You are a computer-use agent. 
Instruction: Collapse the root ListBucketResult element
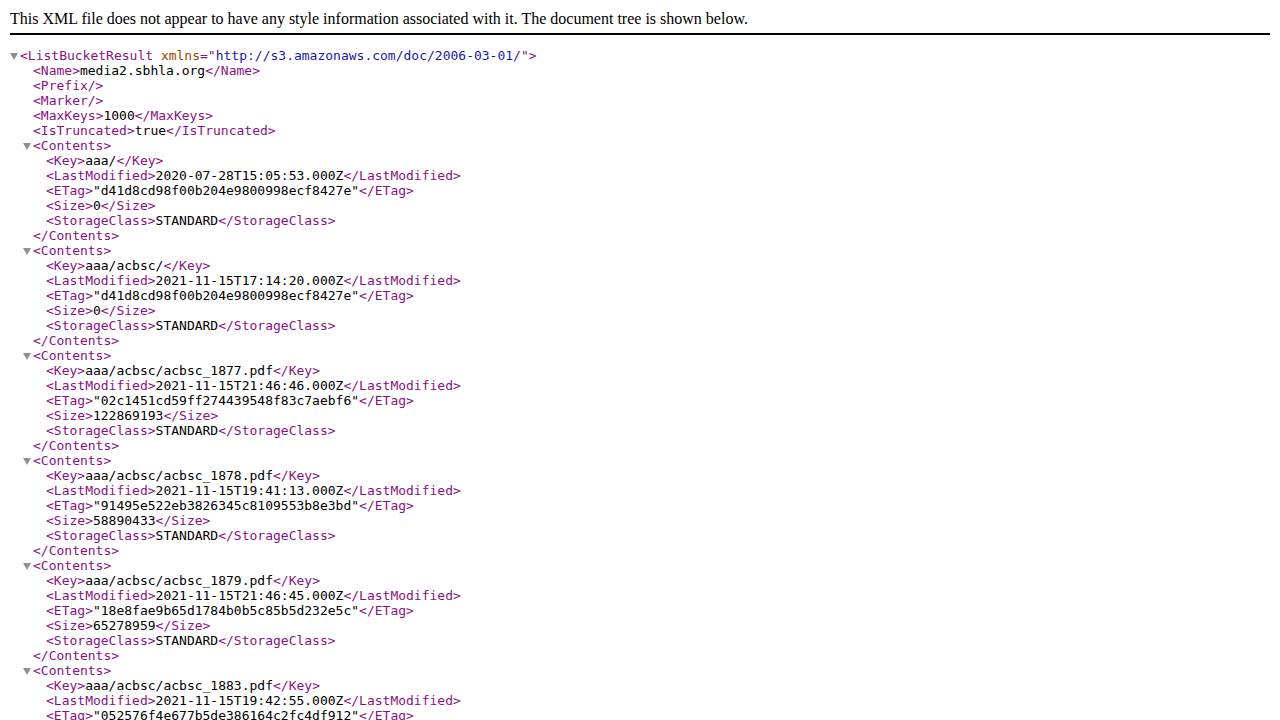[14, 55]
